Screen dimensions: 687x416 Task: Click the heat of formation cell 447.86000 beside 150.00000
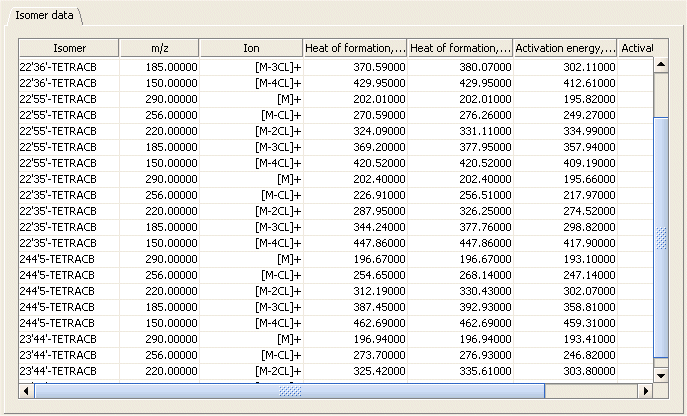tap(355, 242)
